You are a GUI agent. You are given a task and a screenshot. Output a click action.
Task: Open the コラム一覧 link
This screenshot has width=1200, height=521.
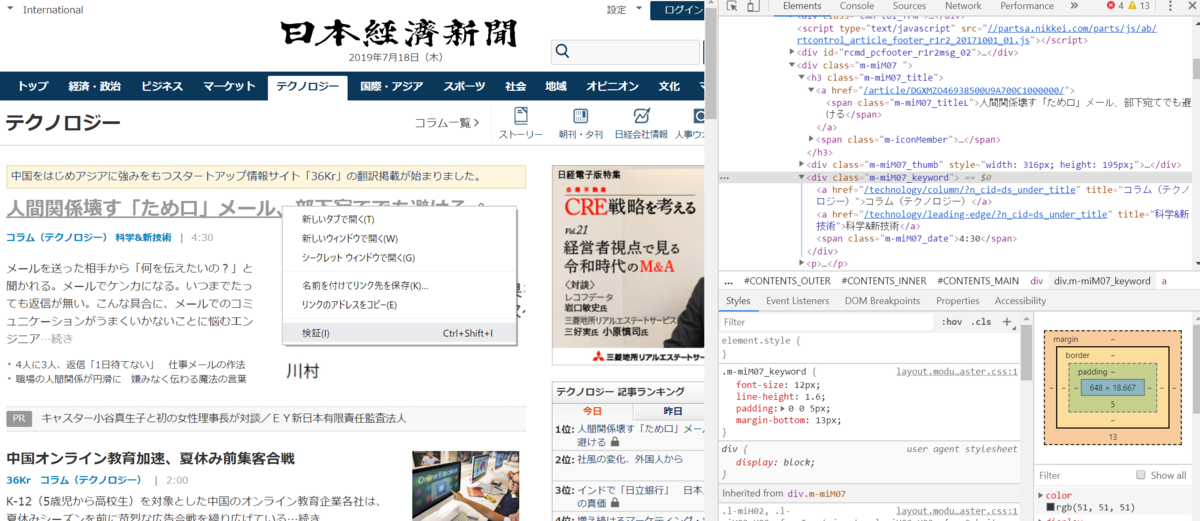(x=447, y=123)
